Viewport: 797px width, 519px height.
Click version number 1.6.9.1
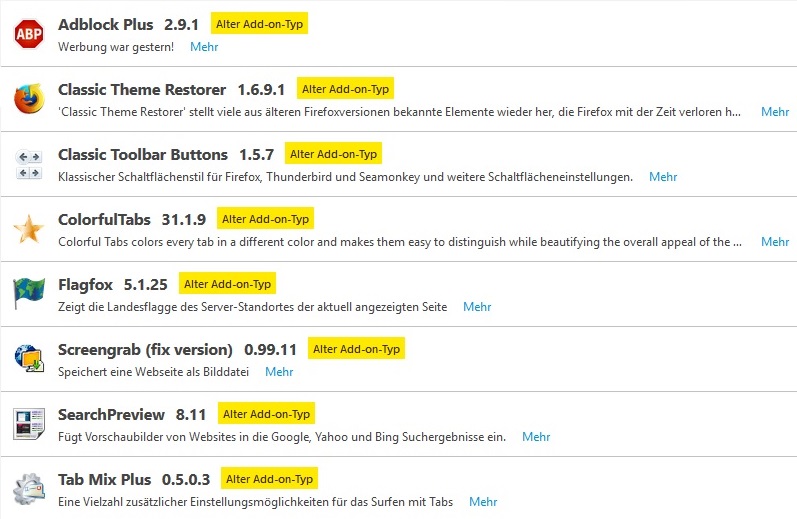click(x=261, y=89)
